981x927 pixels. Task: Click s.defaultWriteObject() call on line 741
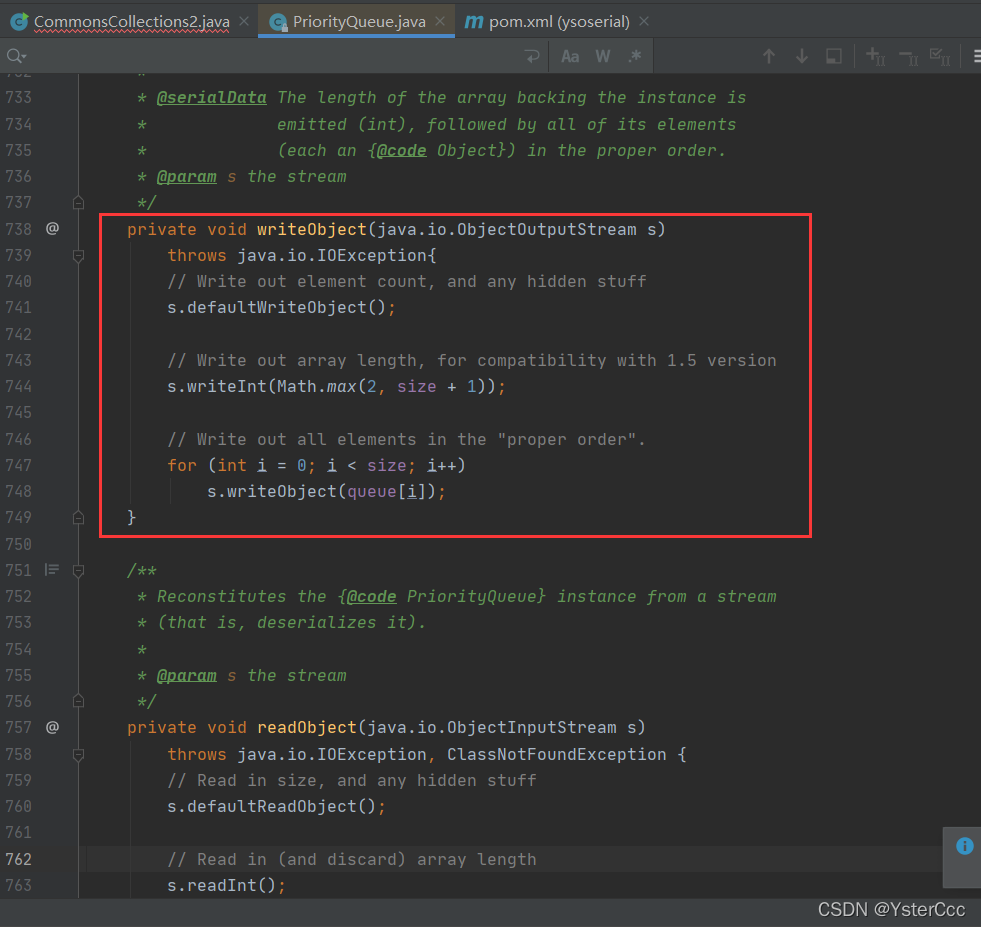(x=277, y=308)
